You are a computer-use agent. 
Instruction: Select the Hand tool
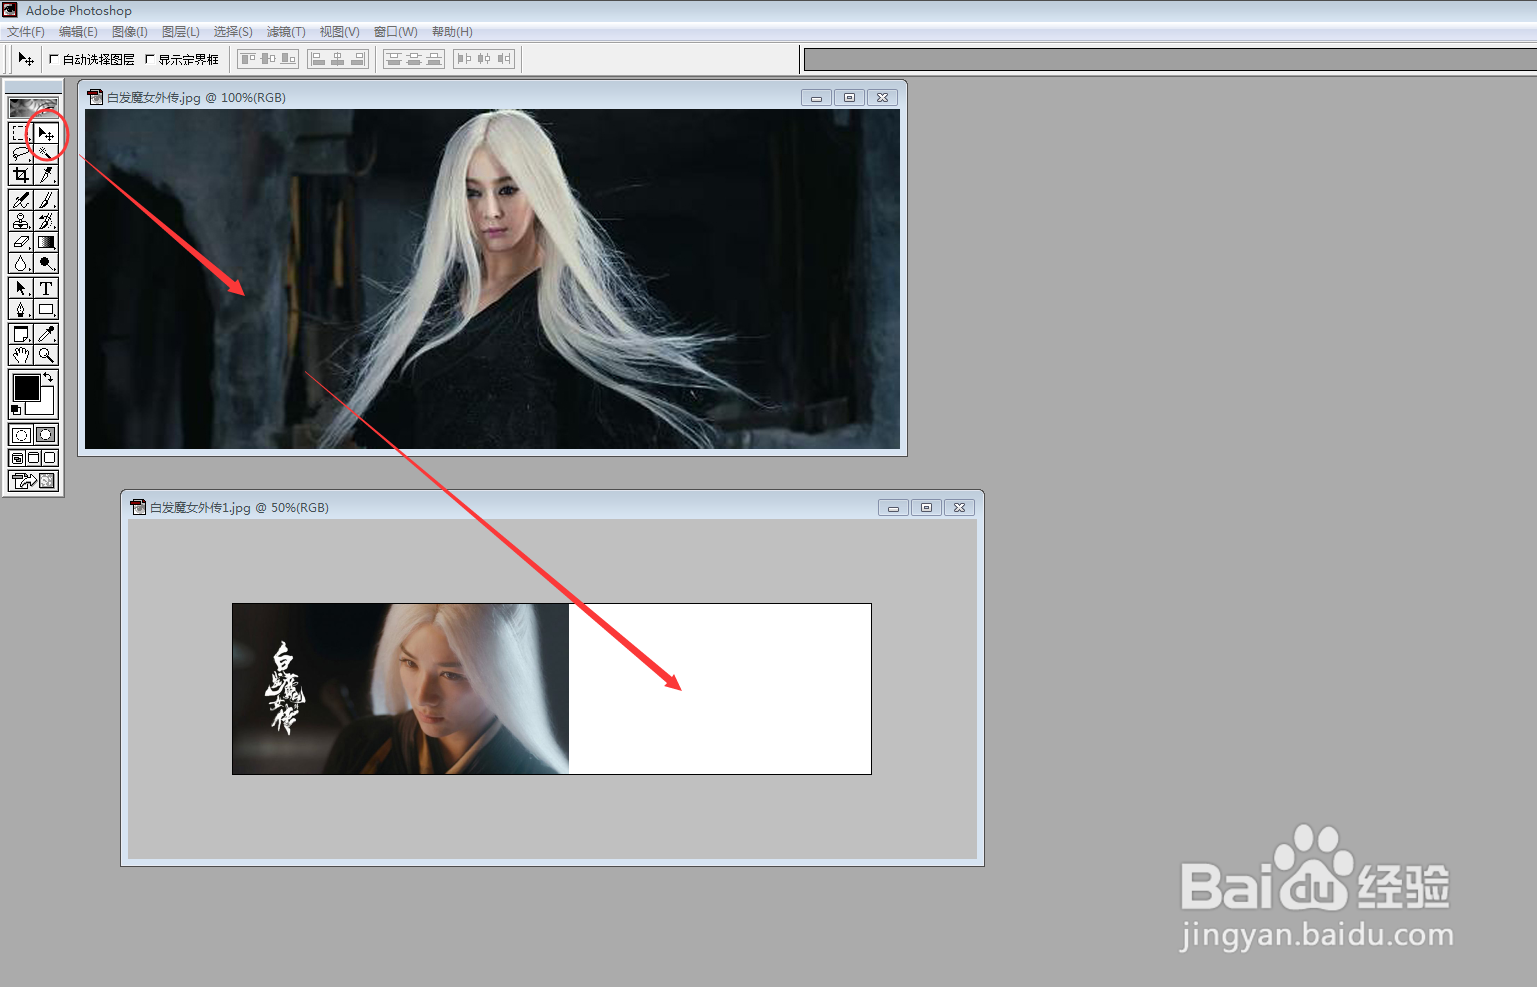20,355
